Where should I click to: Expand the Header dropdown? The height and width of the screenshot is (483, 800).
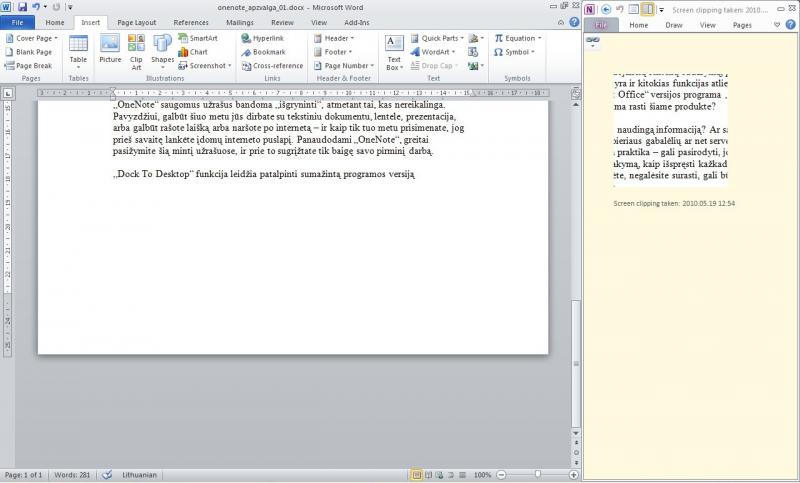pos(333,38)
